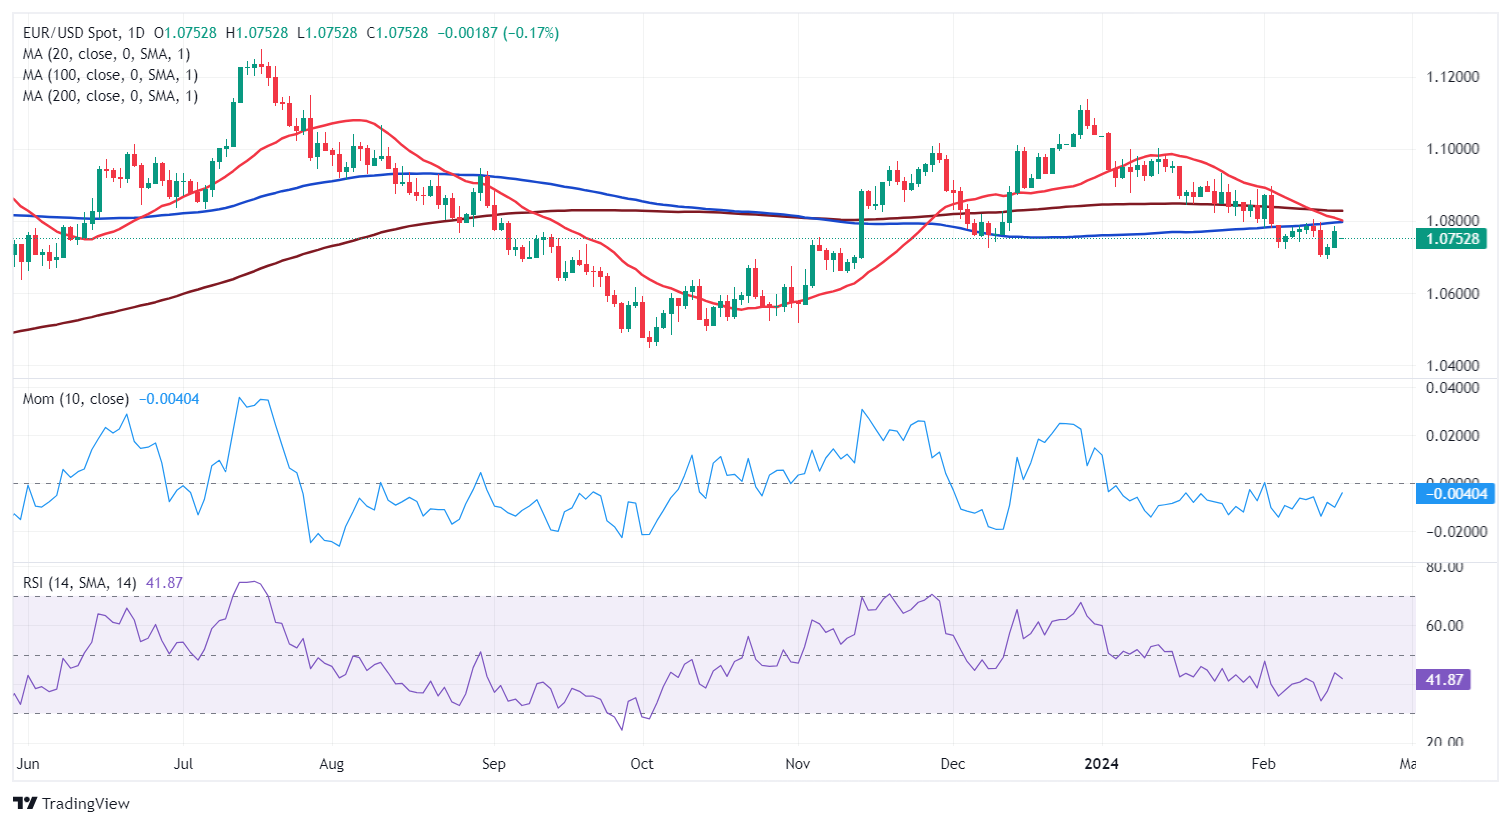Click the Jul label on time axis
This screenshot has width=1511, height=825.
click(x=183, y=764)
